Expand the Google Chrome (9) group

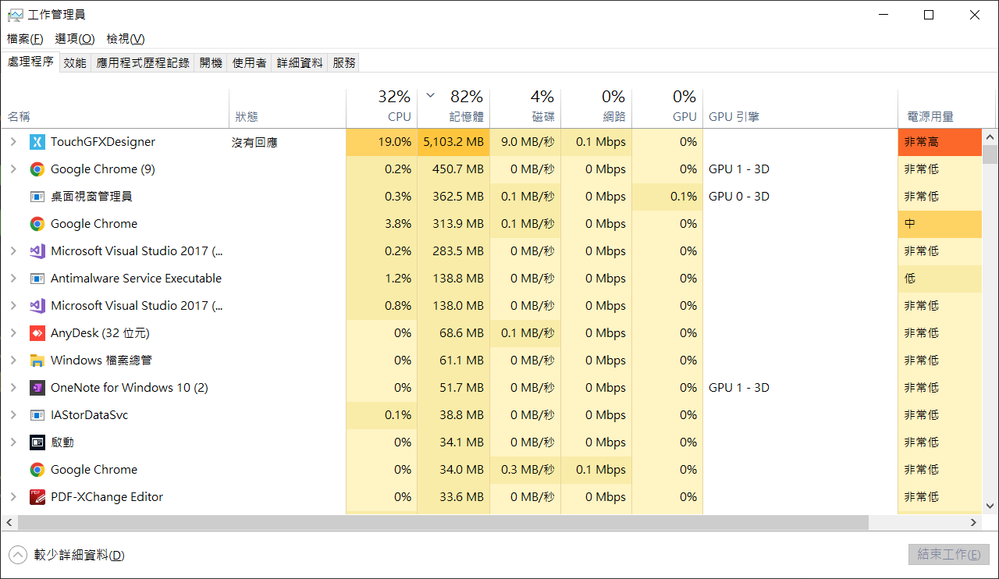click(x=13, y=169)
